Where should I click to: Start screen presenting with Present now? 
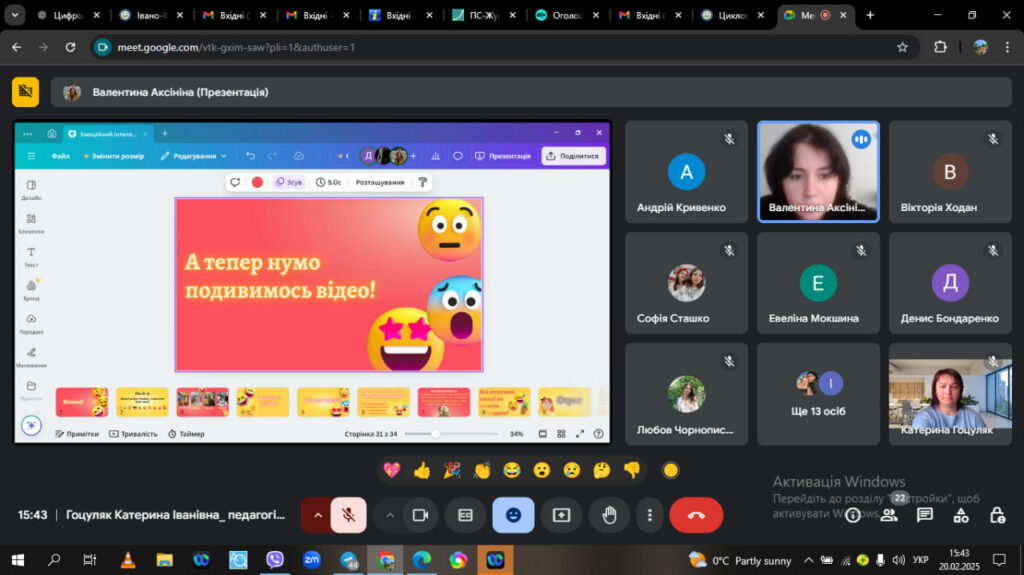point(561,515)
